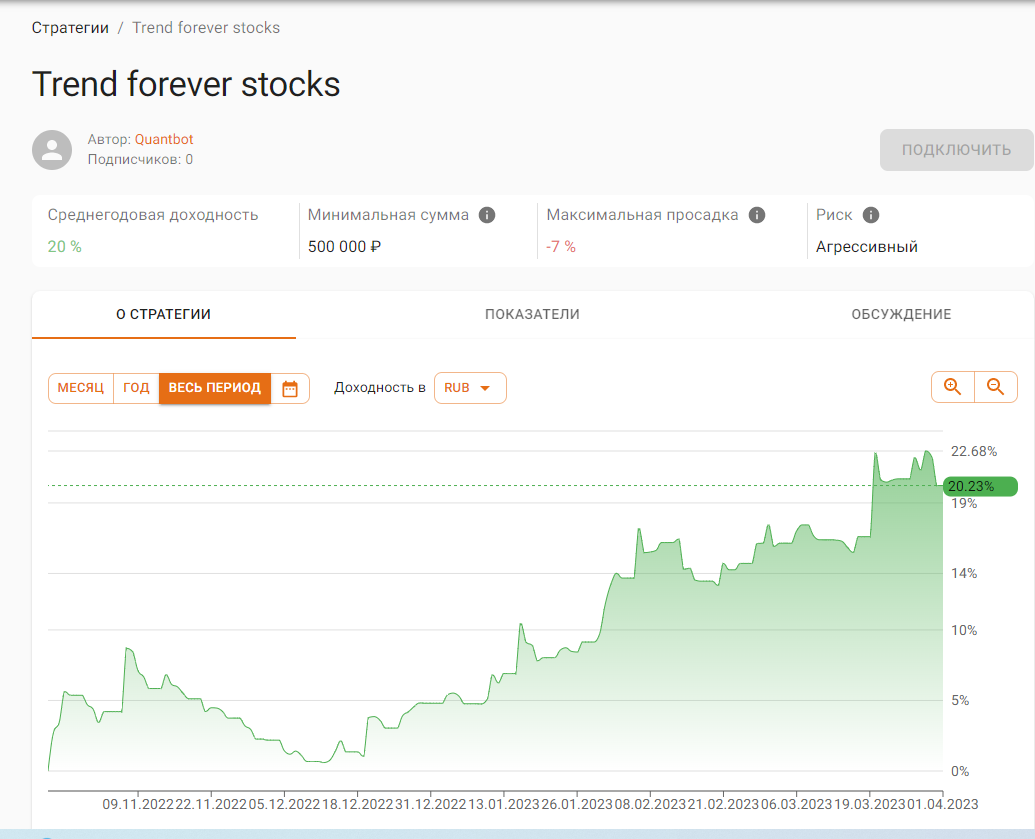Zoom in on the chart

pyautogui.click(x=952, y=387)
